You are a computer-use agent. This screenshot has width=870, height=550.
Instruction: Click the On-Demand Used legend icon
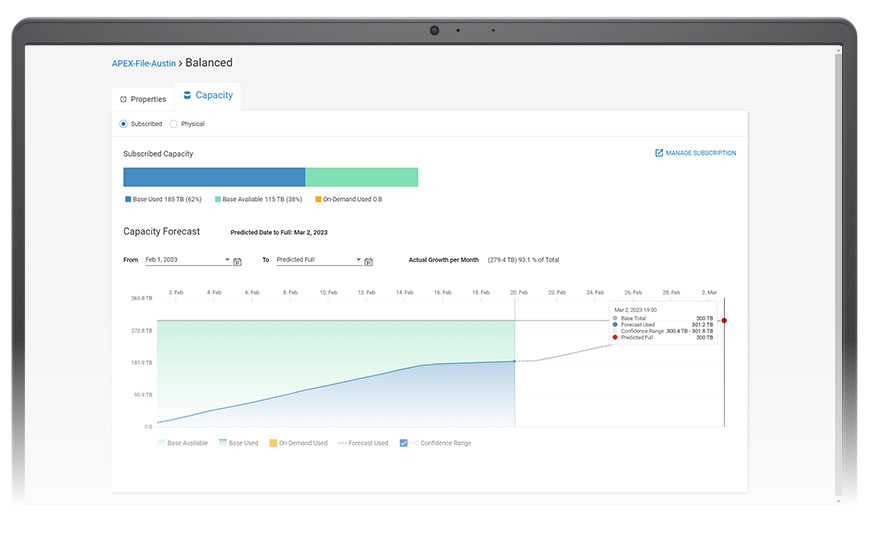[x=273, y=443]
